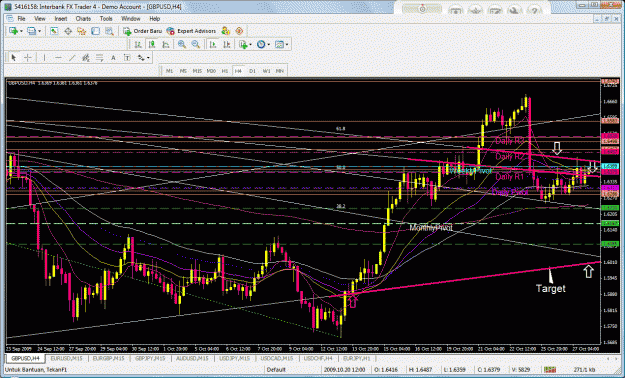The image size is (625, 378).
Task: Select the Cursor arrow tool
Action: 14,58
